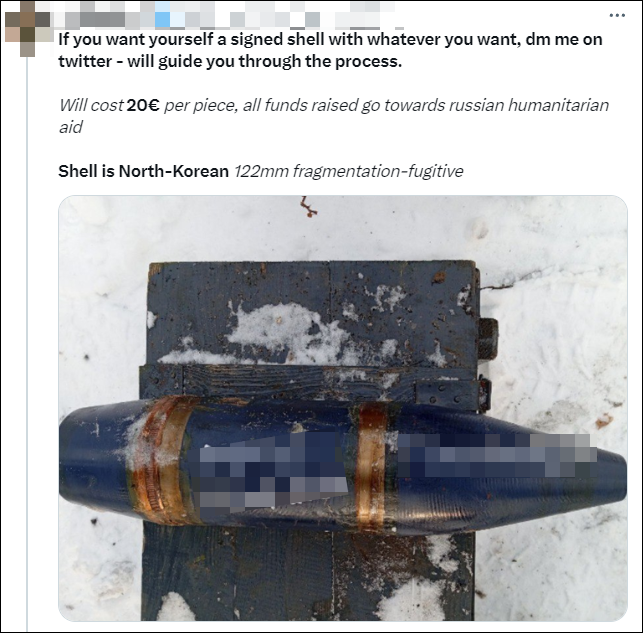This screenshot has width=643, height=633.
Task: Click the blue verified badge in header
Action: (x=162, y=19)
